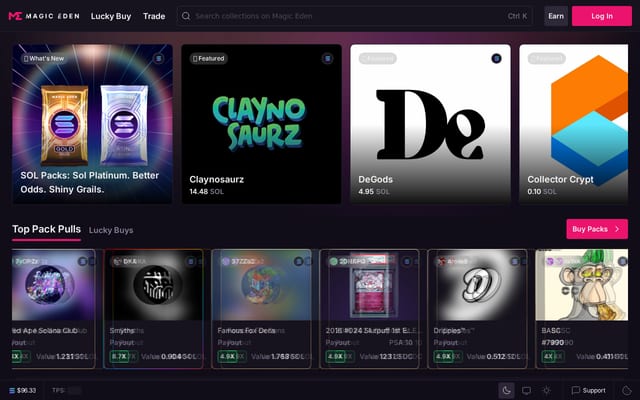Open the Trade menu
The height and width of the screenshot is (400, 640).
click(x=154, y=16)
